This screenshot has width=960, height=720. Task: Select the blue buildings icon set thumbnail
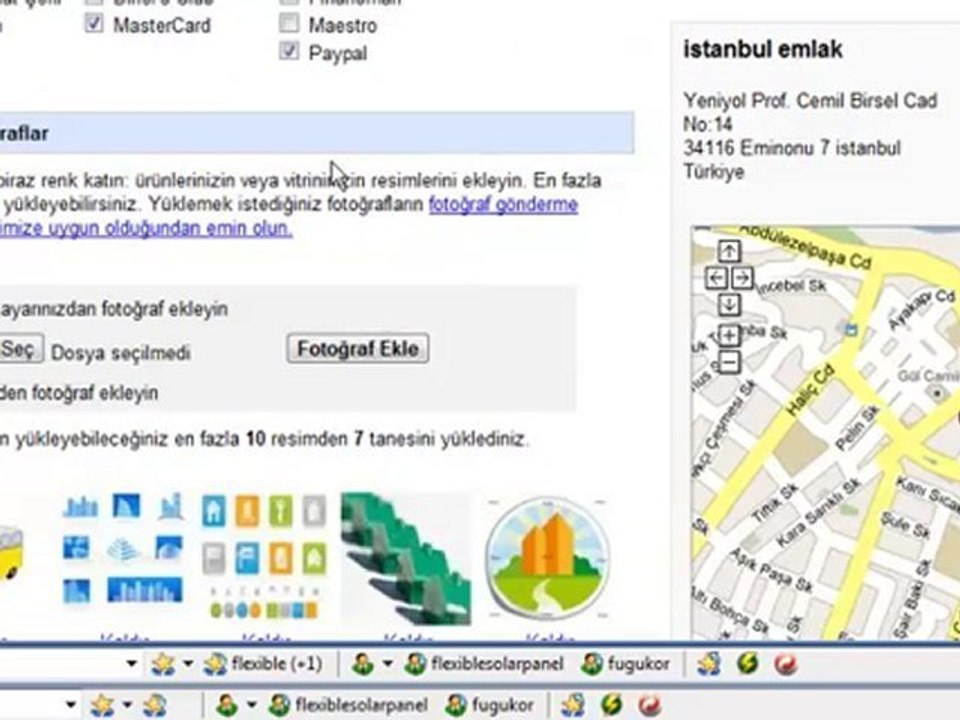(x=123, y=548)
